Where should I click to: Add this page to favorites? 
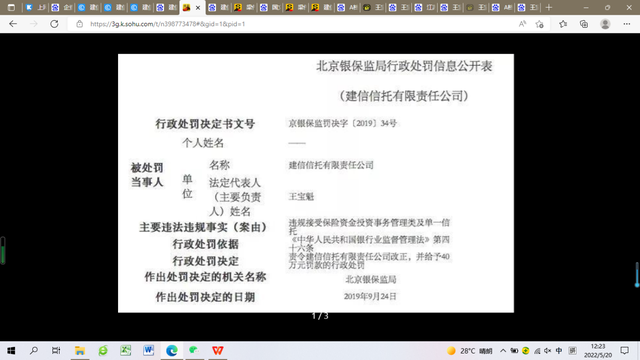(540, 24)
